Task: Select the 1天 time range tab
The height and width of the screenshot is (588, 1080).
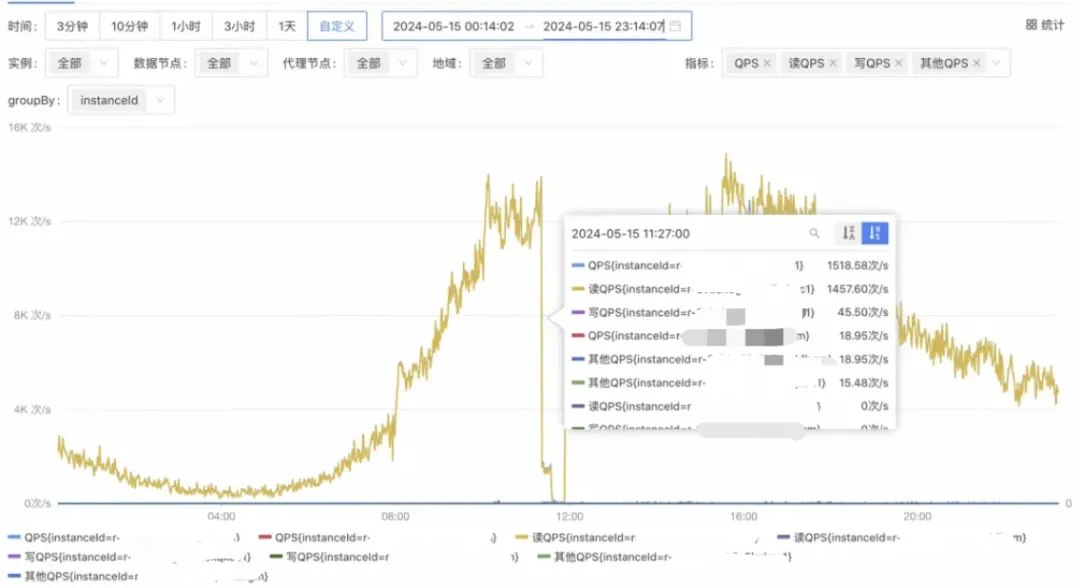Action: (x=287, y=26)
